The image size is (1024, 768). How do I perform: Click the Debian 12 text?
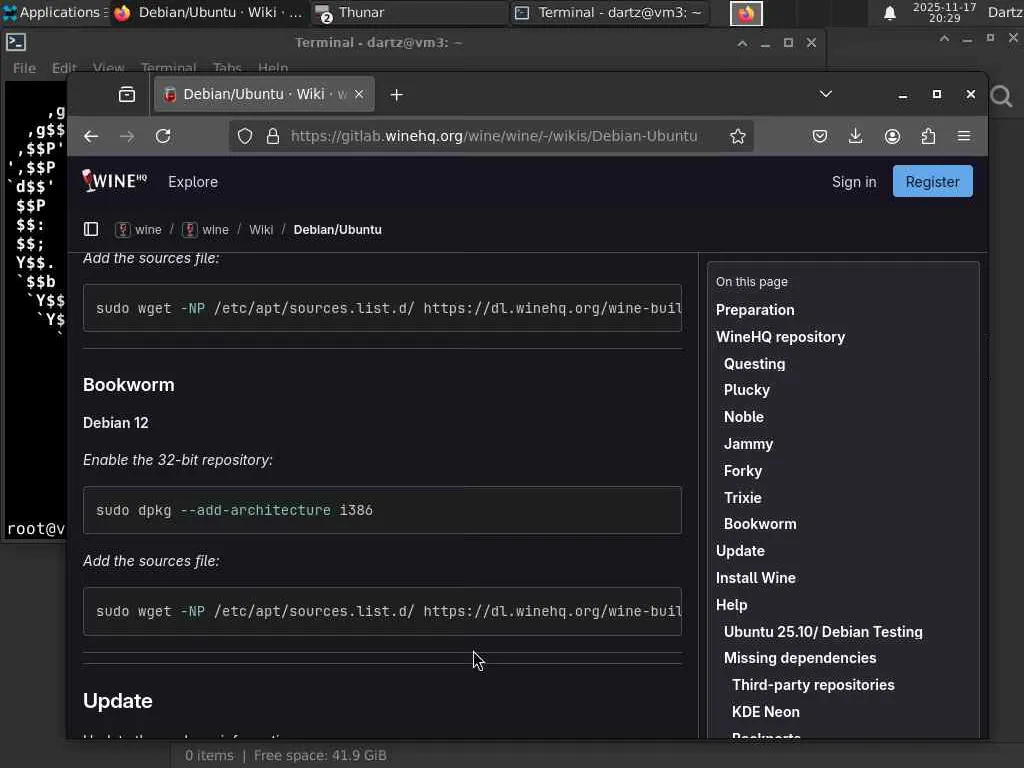click(116, 423)
